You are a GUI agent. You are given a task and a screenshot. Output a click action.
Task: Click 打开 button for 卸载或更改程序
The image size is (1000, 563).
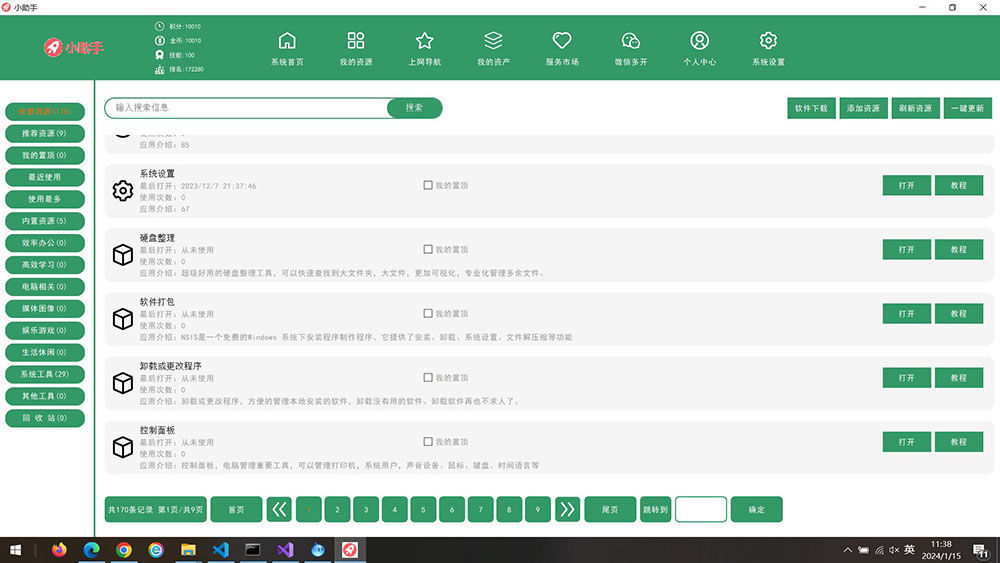tap(906, 378)
